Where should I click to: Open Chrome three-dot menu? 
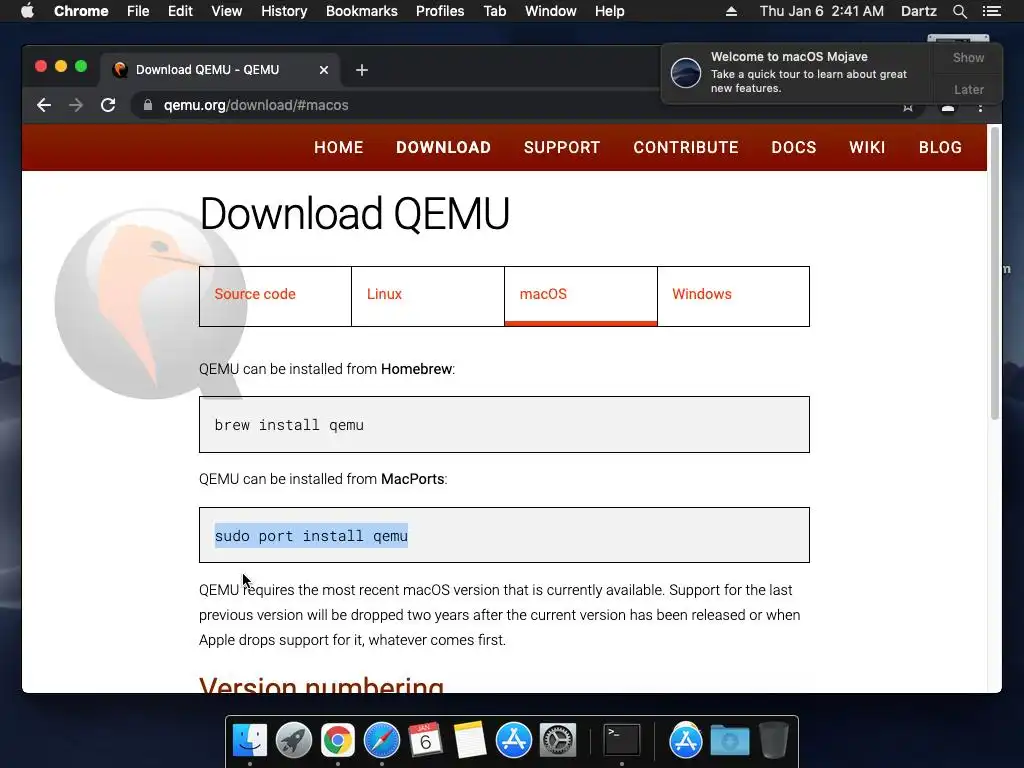coord(980,107)
